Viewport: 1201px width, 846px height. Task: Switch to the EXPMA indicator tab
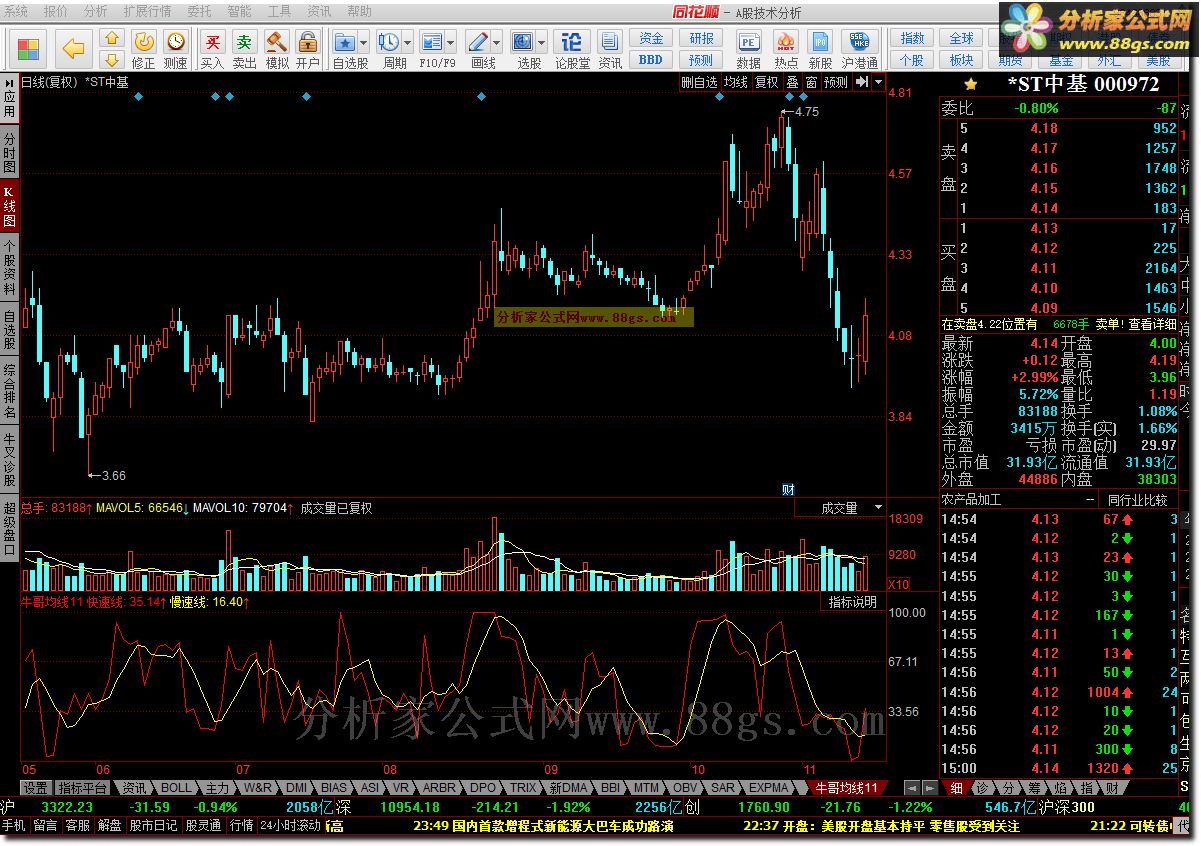(768, 788)
